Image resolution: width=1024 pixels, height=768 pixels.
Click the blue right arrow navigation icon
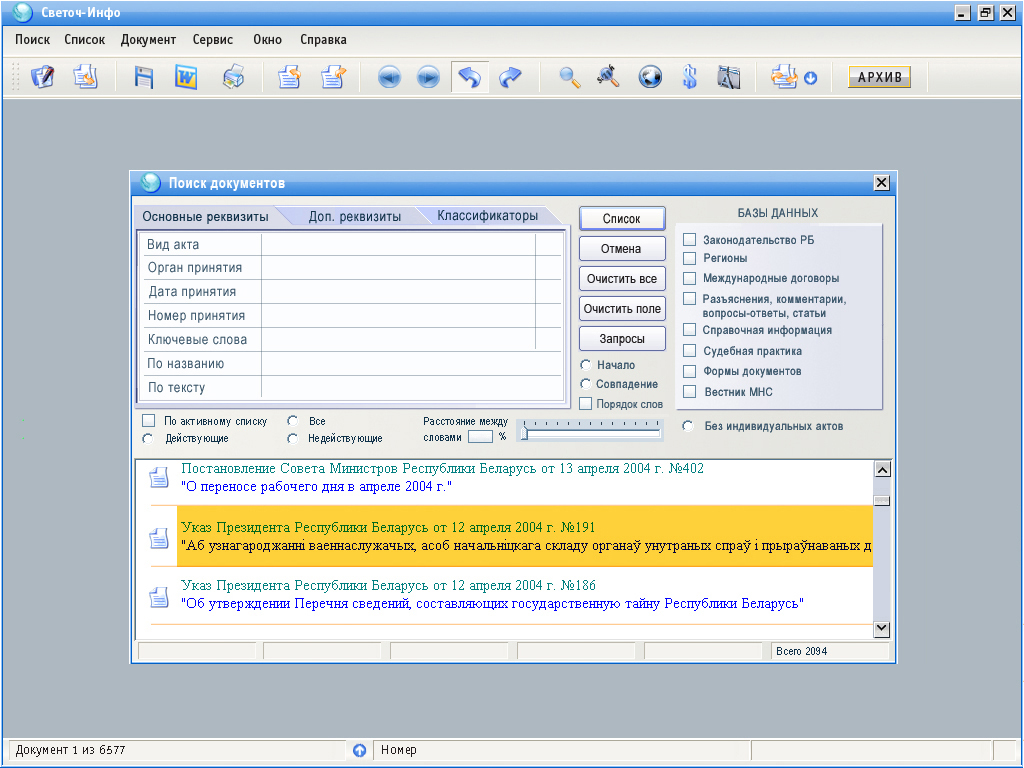[x=428, y=78]
